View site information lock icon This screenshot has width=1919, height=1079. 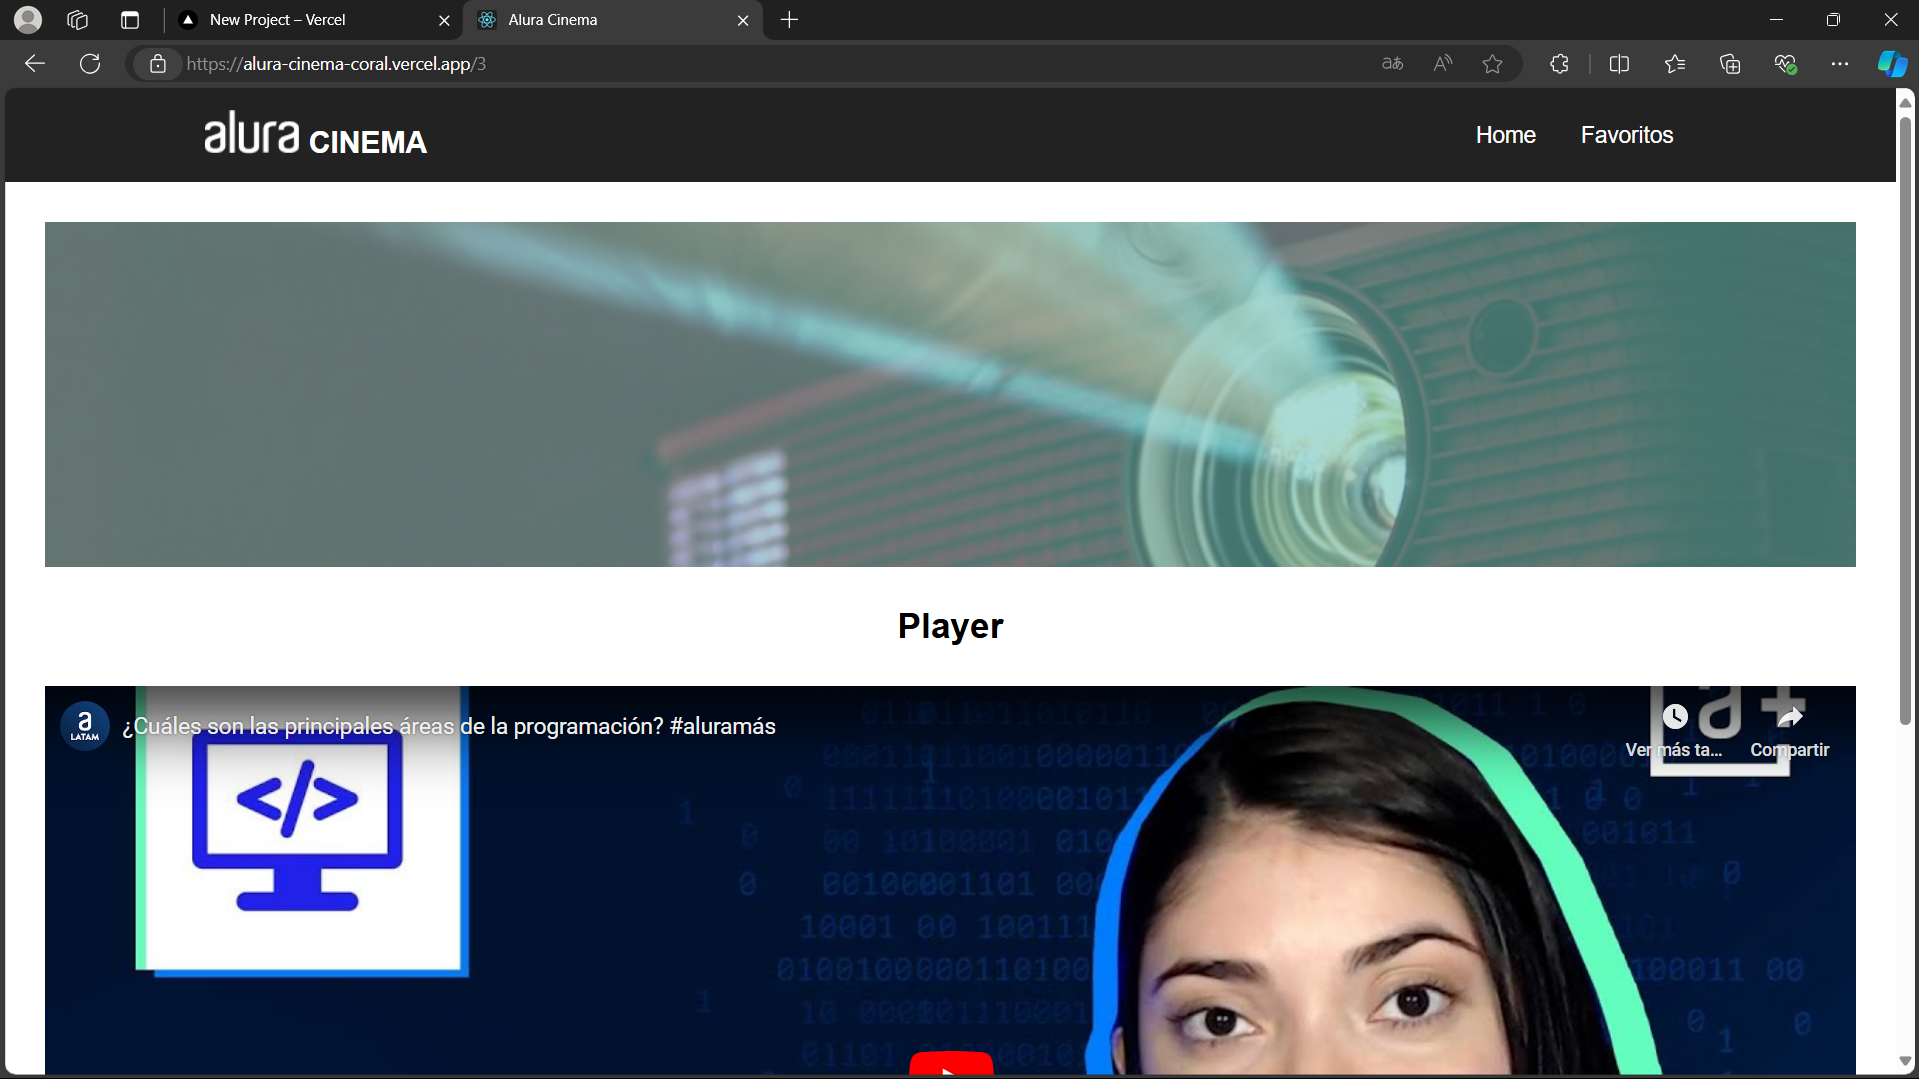[x=158, y=64]
